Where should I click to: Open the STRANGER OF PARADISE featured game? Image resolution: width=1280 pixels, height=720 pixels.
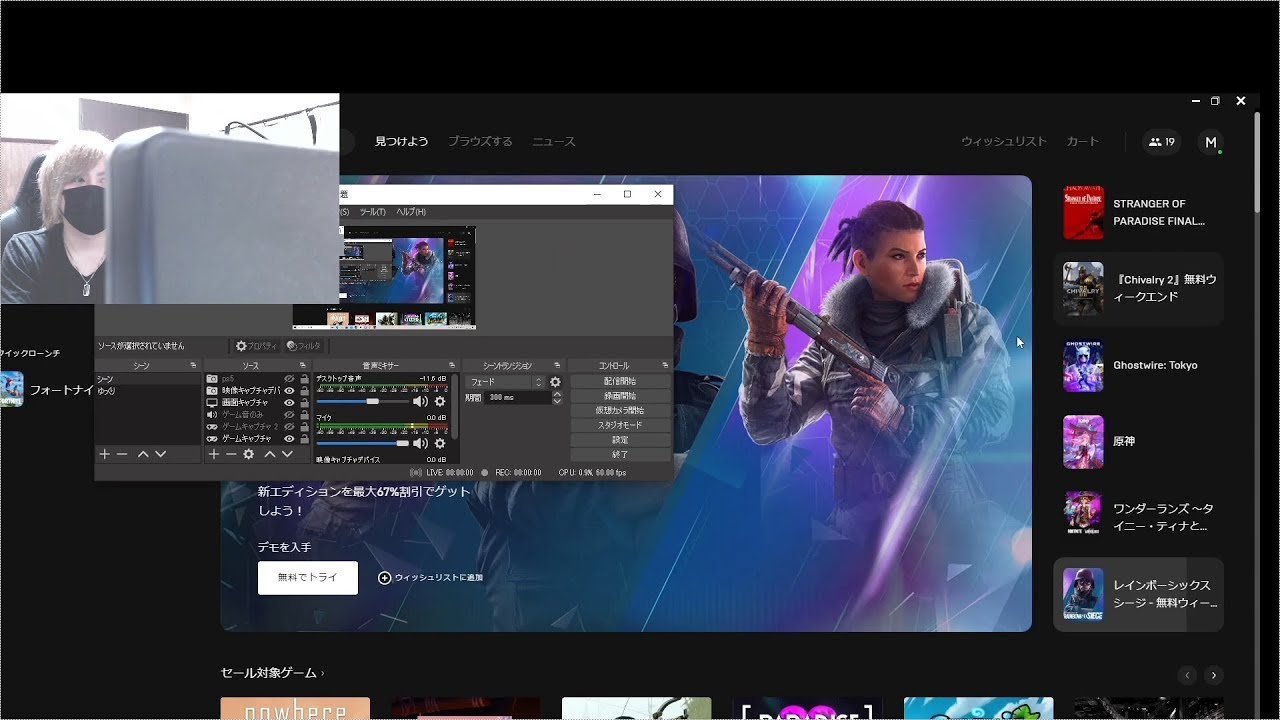pyautogui.click(x=1138, y=213)
